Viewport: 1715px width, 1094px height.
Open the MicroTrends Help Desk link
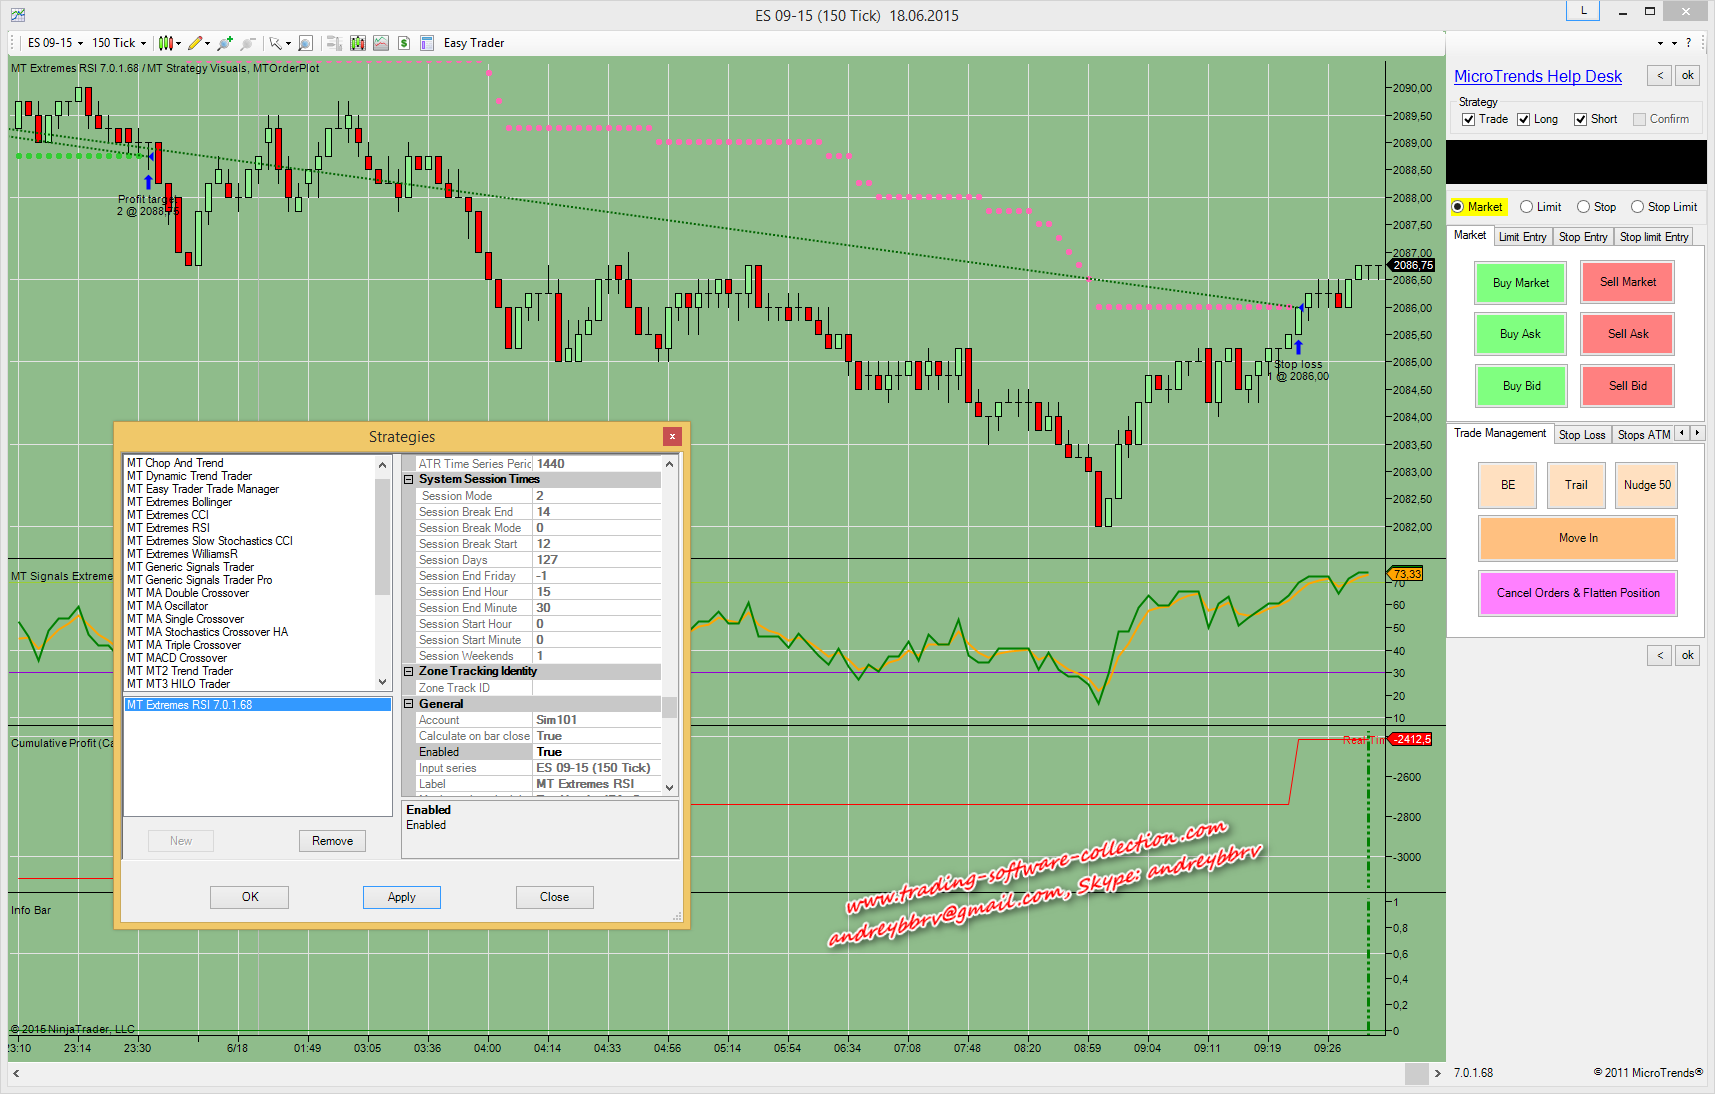(x=1537, y=77)
